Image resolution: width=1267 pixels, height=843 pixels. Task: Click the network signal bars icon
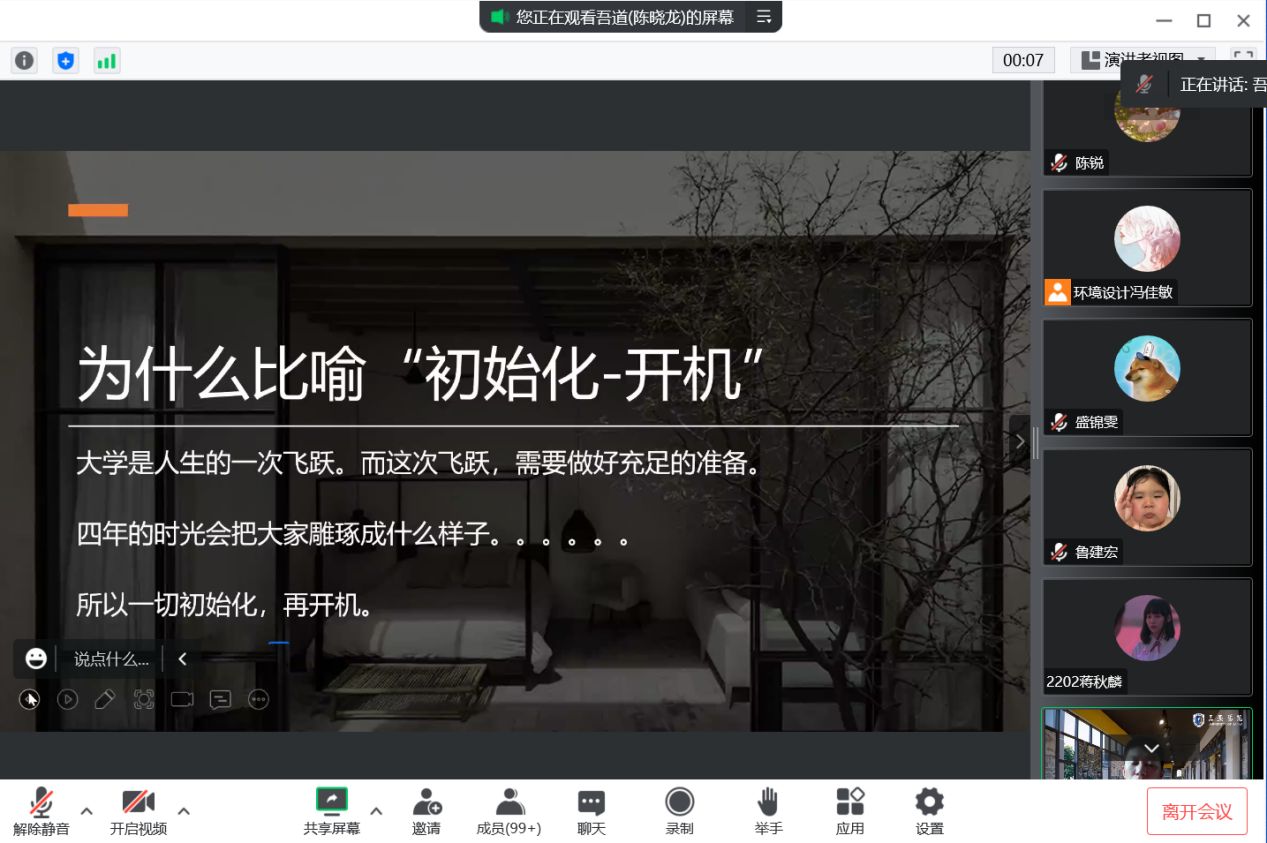click(106, 60)
